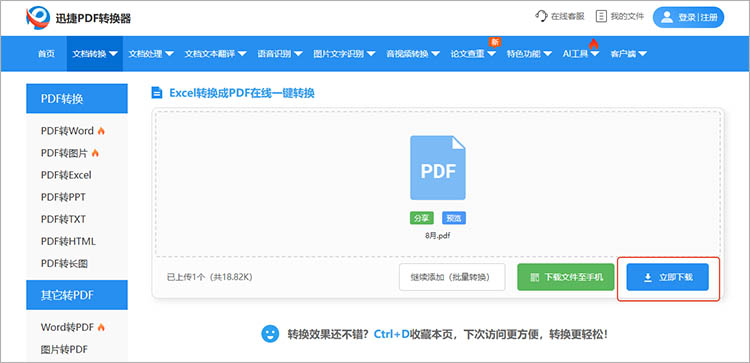Open the AI工具 menu label
Screen dimensions: 750x363
pos(575,54)
